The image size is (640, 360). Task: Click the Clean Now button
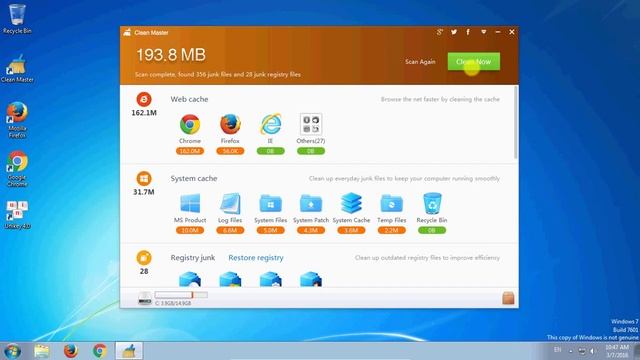click(473, 62)
